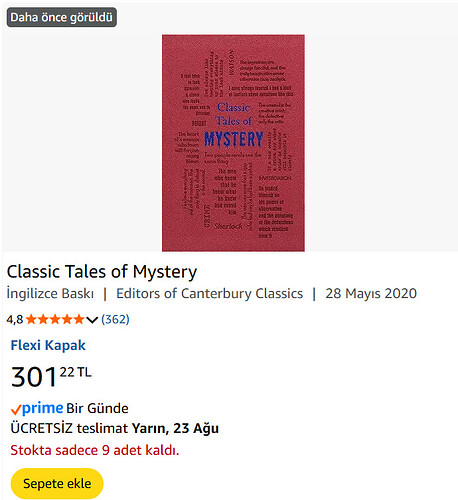Click the orange Prime checkmark icon
Image resolution: width=458 pixels, height=500 pixels.
click(x=16, y=409)
